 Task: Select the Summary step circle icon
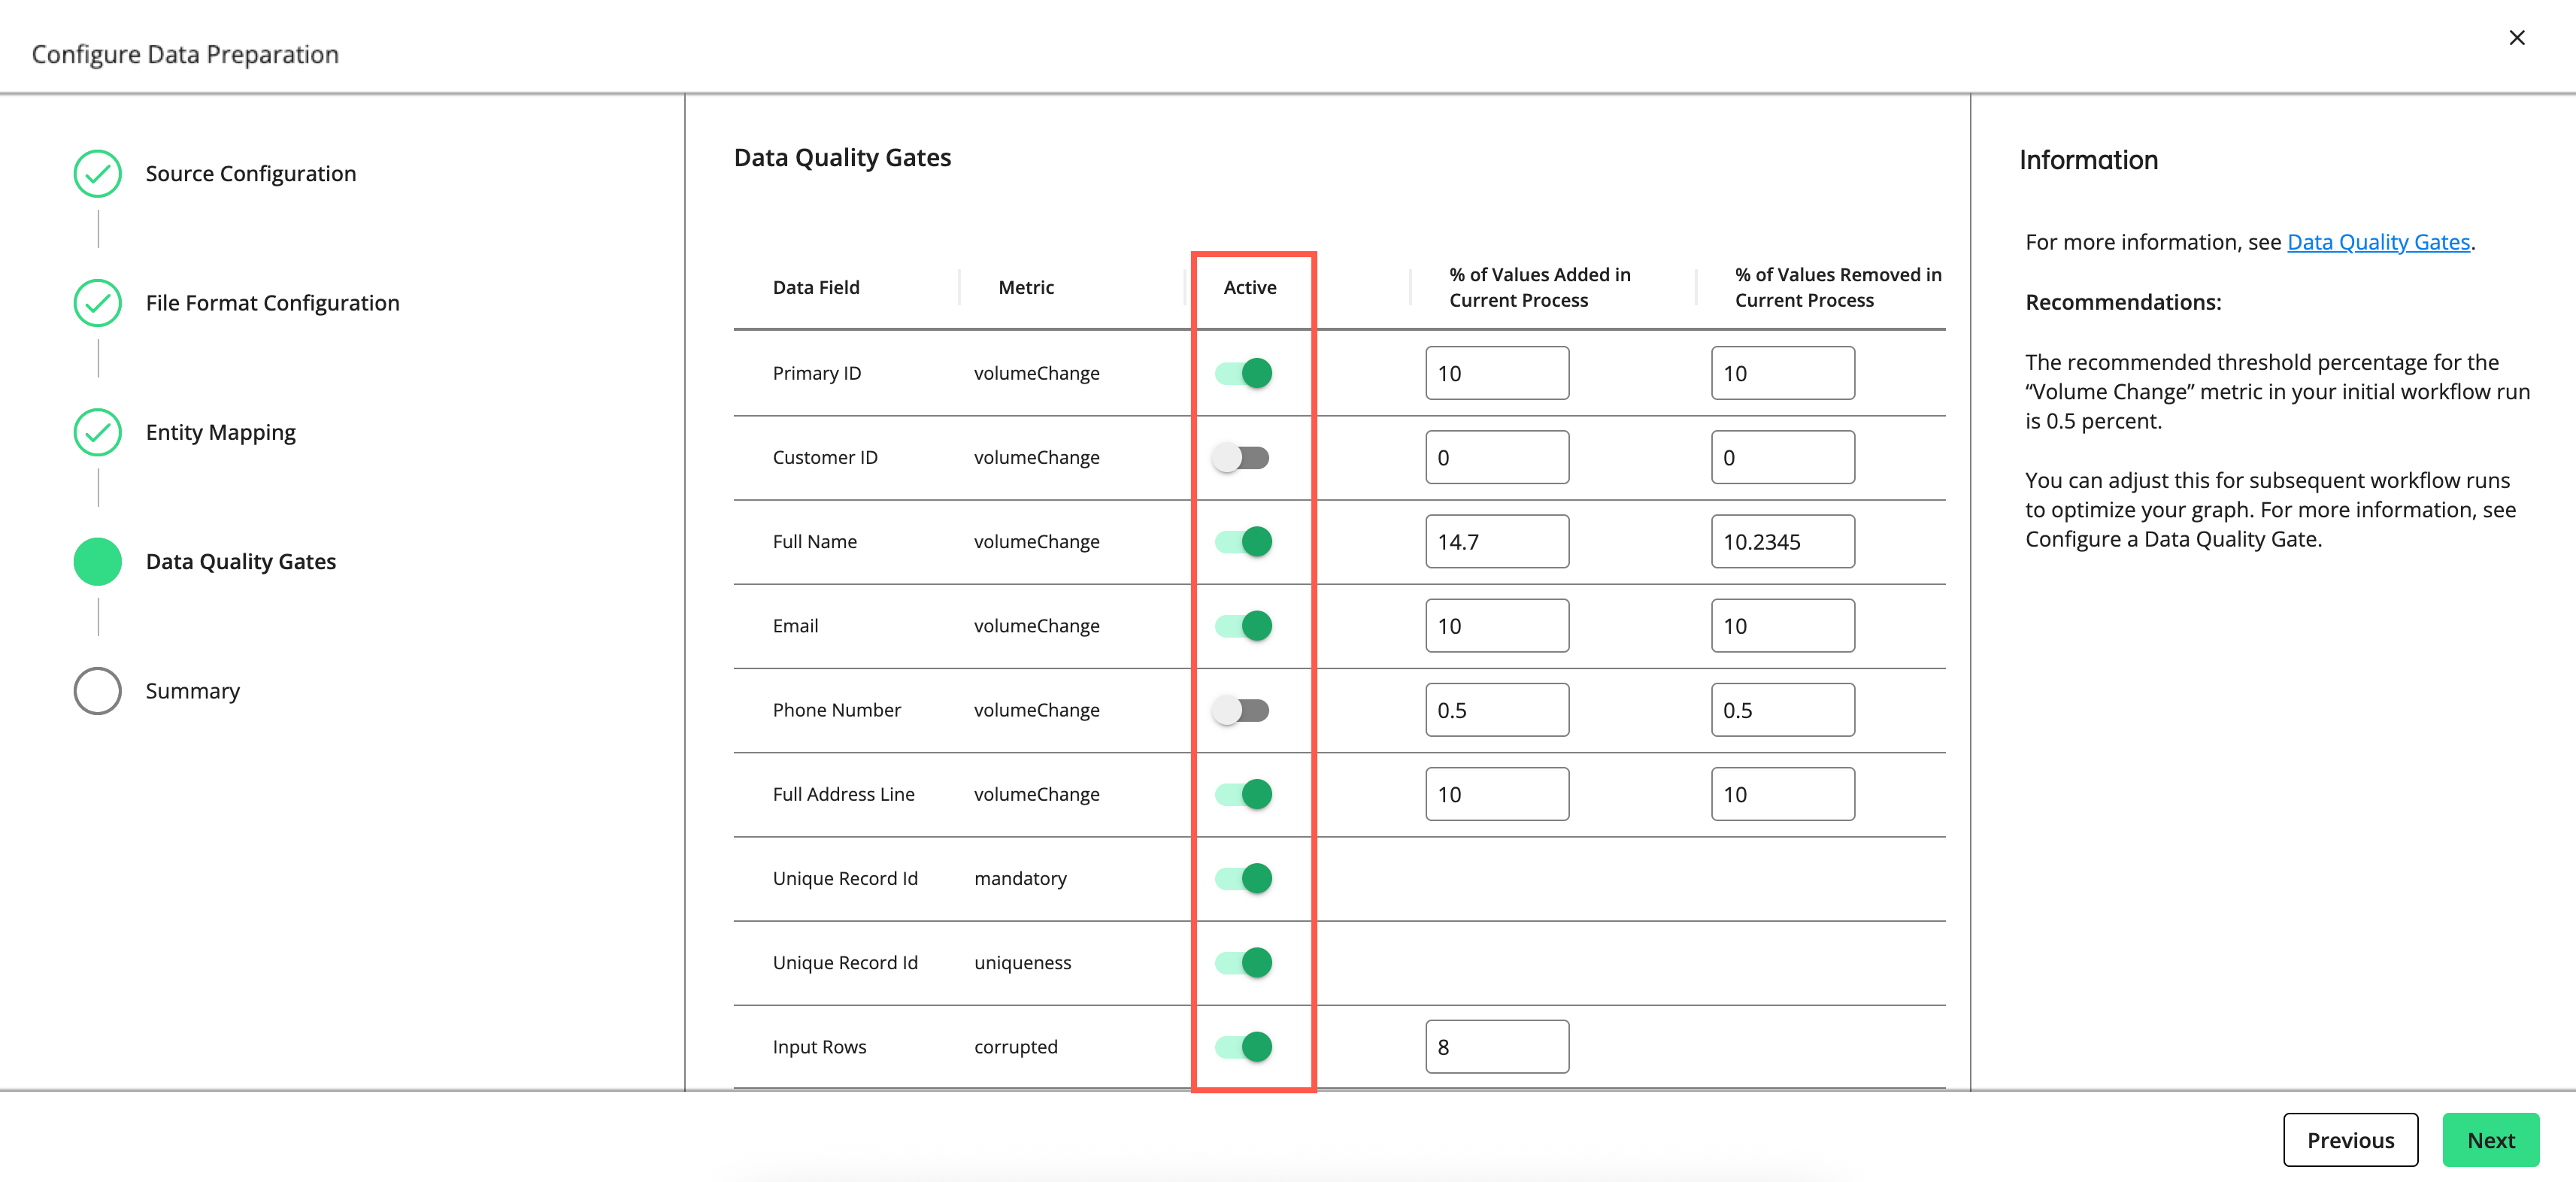(x=97, y=690)
